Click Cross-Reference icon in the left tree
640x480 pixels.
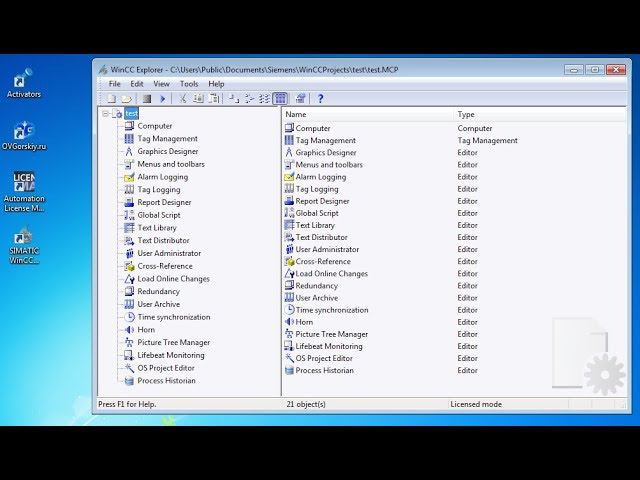point(129,266)
